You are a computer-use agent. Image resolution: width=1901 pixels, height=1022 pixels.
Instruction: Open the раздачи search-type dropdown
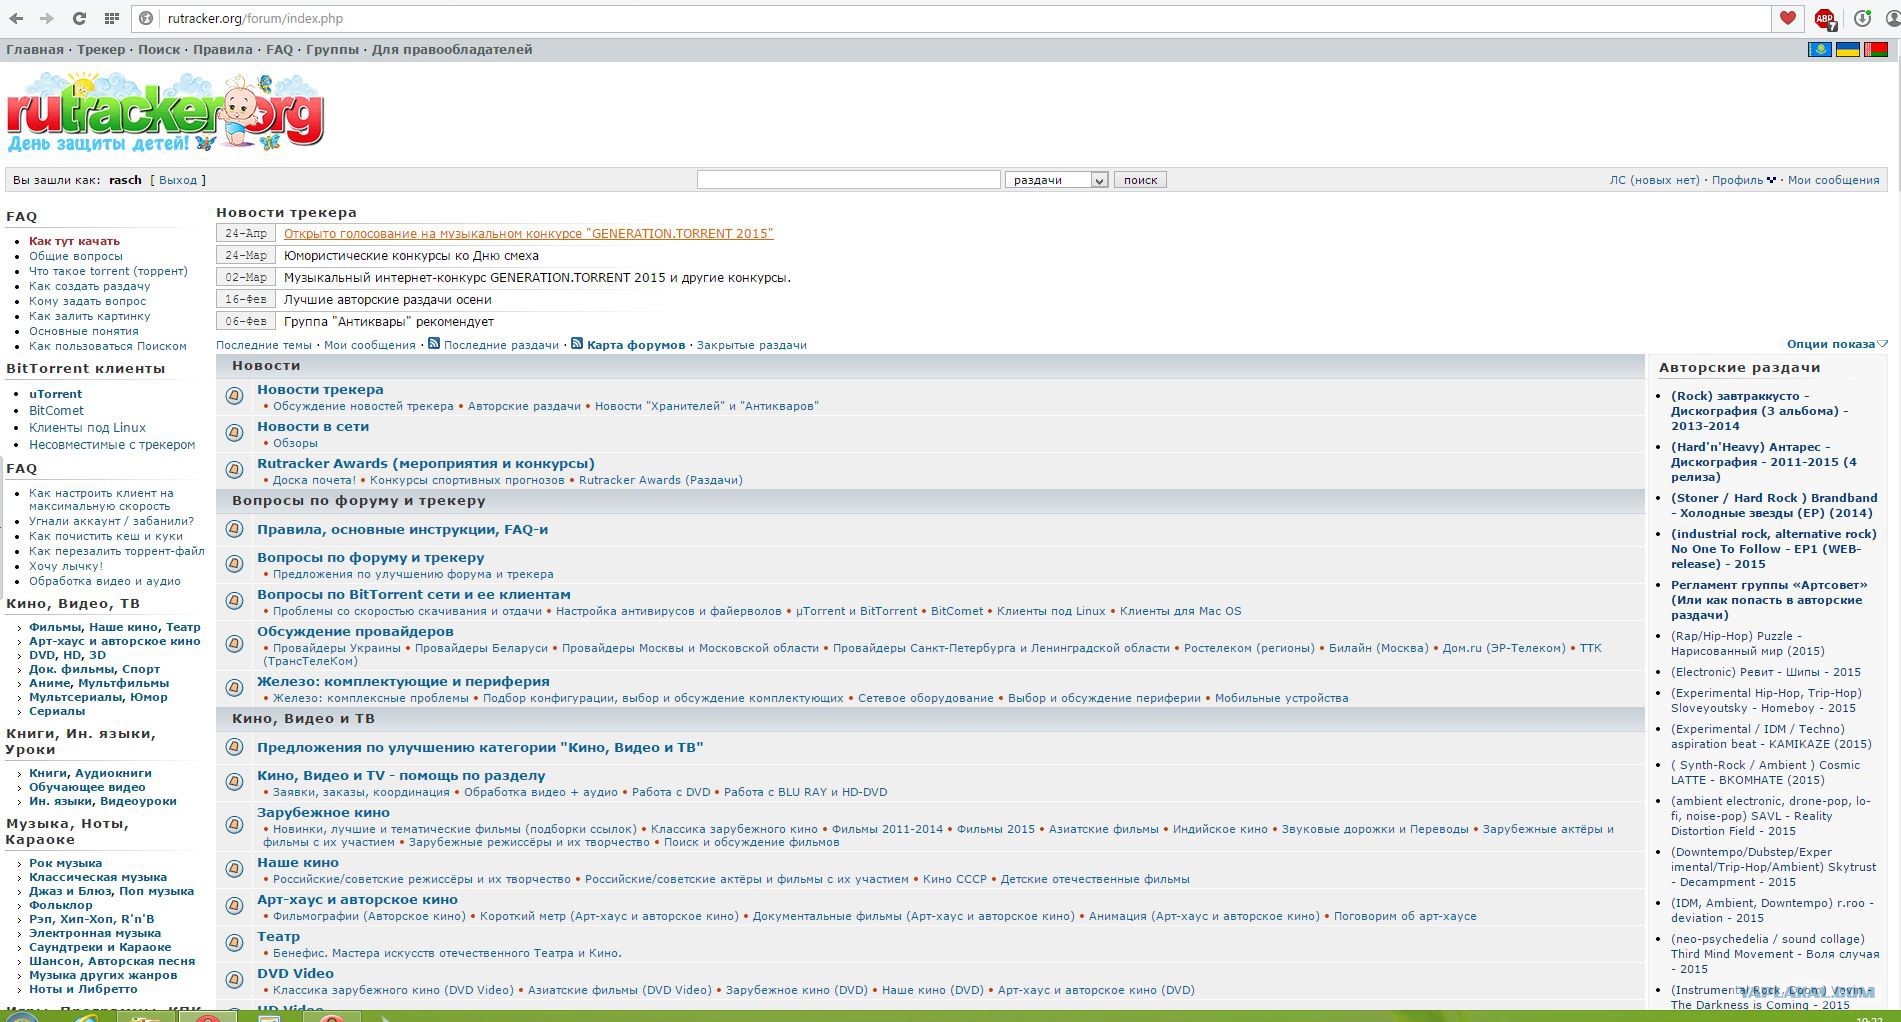point(1056,180)
